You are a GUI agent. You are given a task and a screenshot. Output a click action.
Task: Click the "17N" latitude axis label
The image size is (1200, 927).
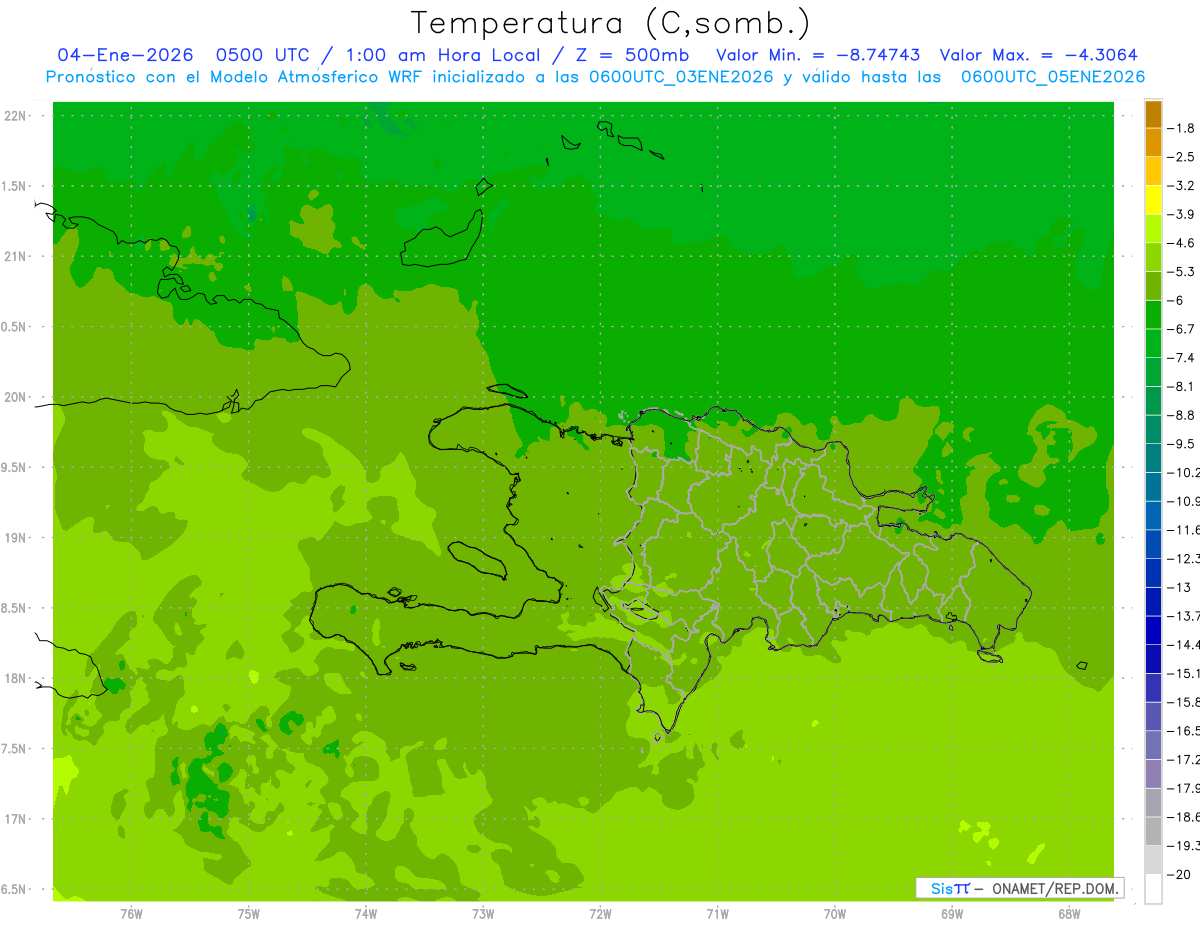click(16, 819)
